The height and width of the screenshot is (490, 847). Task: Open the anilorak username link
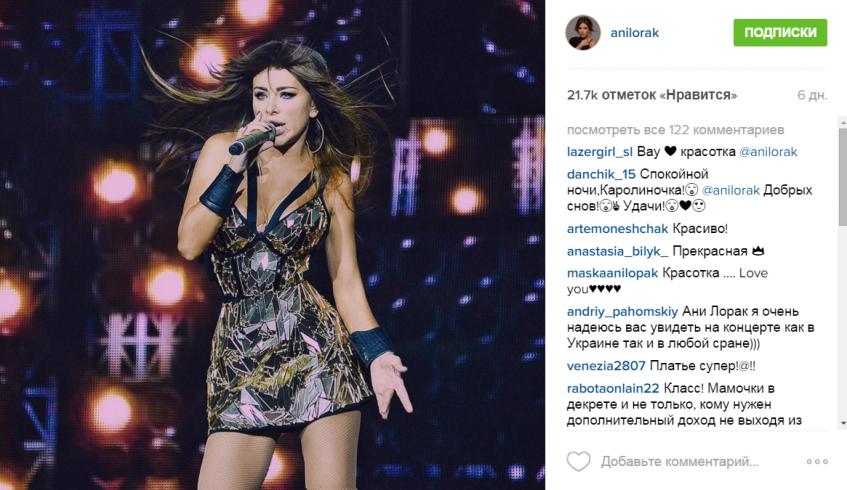(x=634, y=32)
